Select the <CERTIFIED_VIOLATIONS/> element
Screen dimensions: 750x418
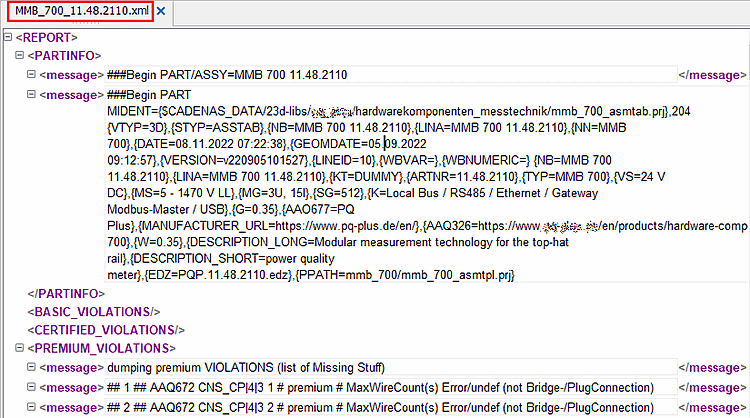pyautogui.click(x=106, y=330)
